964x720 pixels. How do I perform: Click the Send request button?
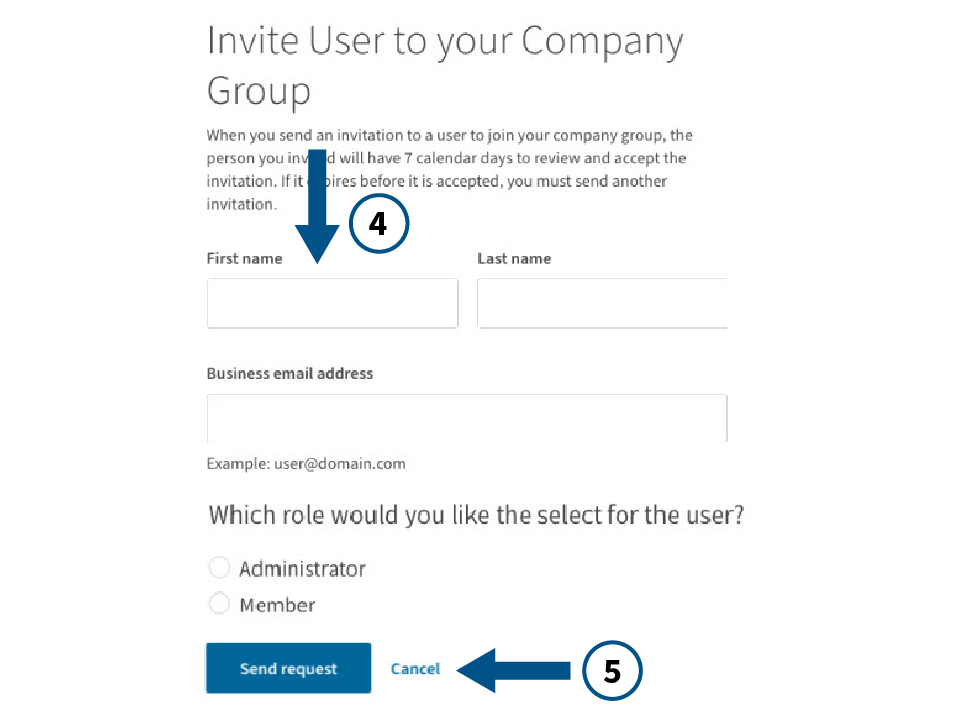click(x=288, y=668)
